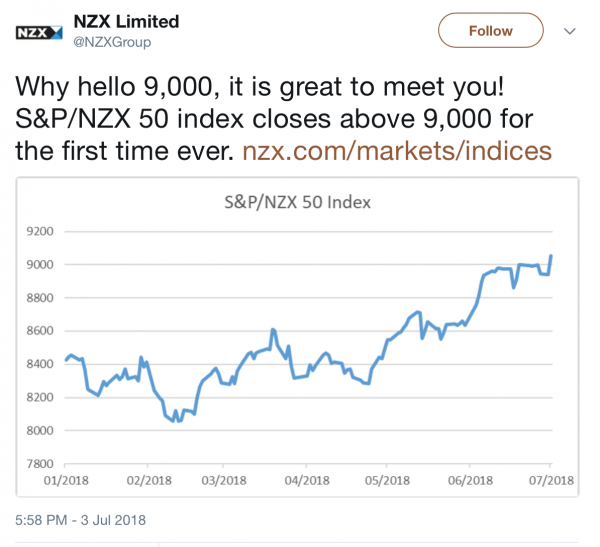Viewport: 600px width, 547px height.
Task: Click the 9000 y-axis label
Action: pos(40,265)
